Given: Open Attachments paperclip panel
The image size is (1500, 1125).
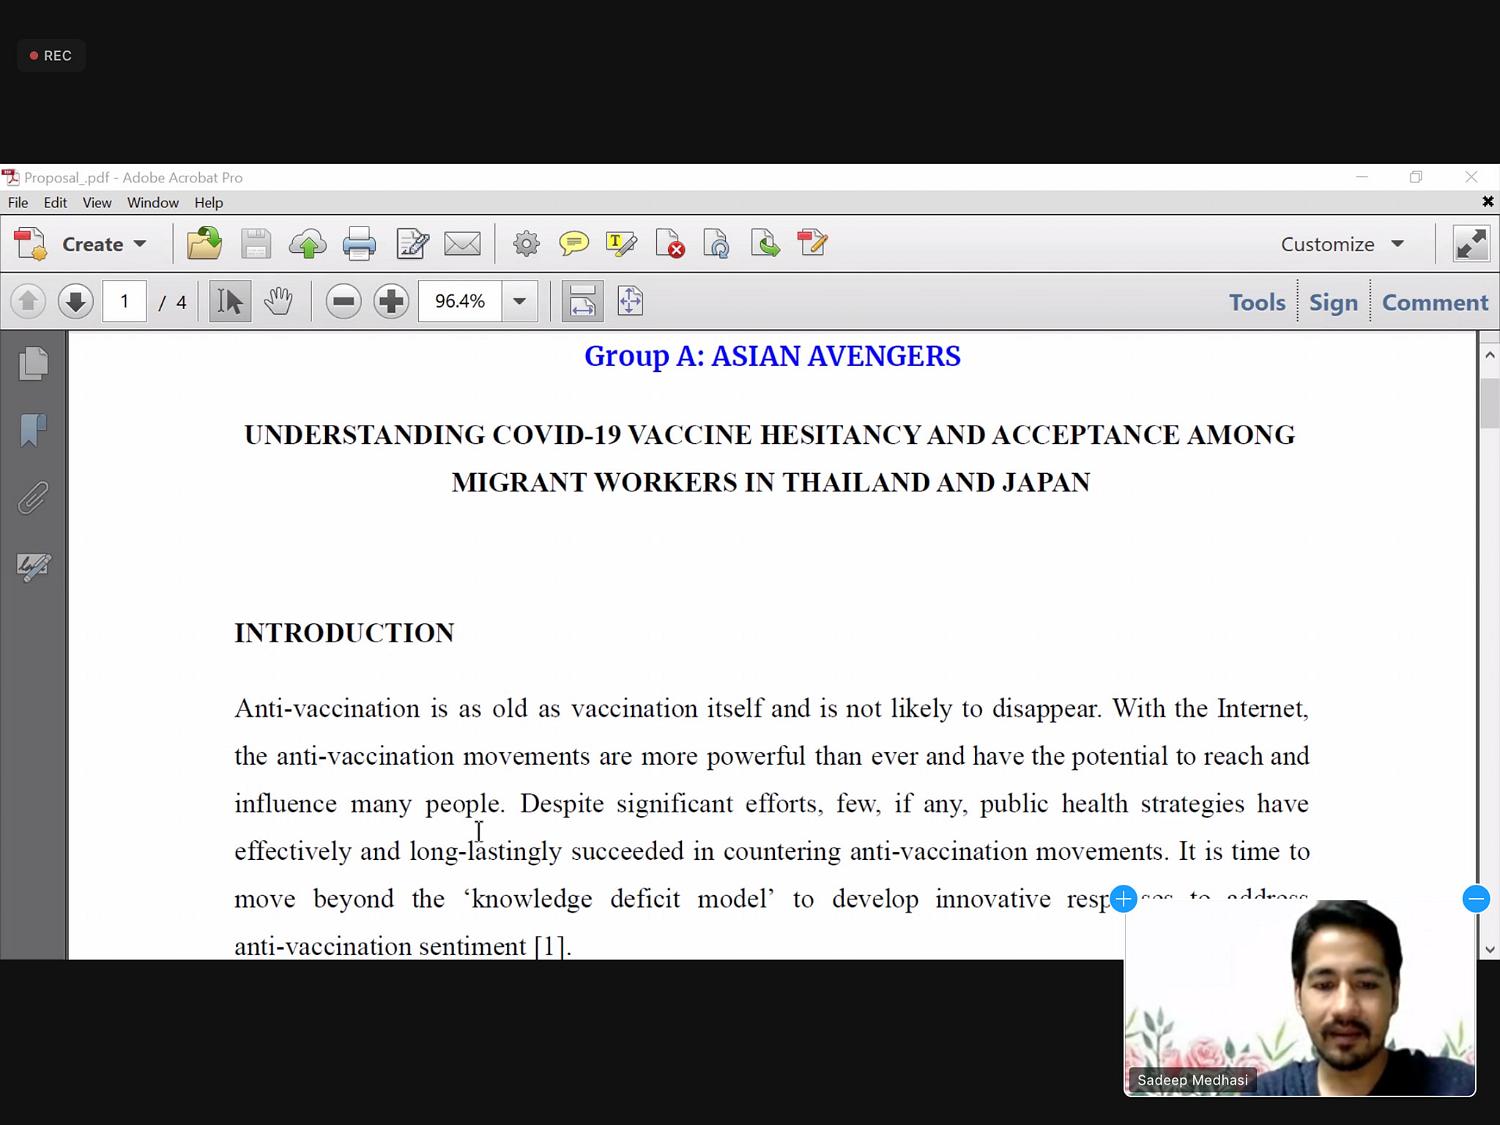Looking at the screenshot, I should [x=33, y=498].
